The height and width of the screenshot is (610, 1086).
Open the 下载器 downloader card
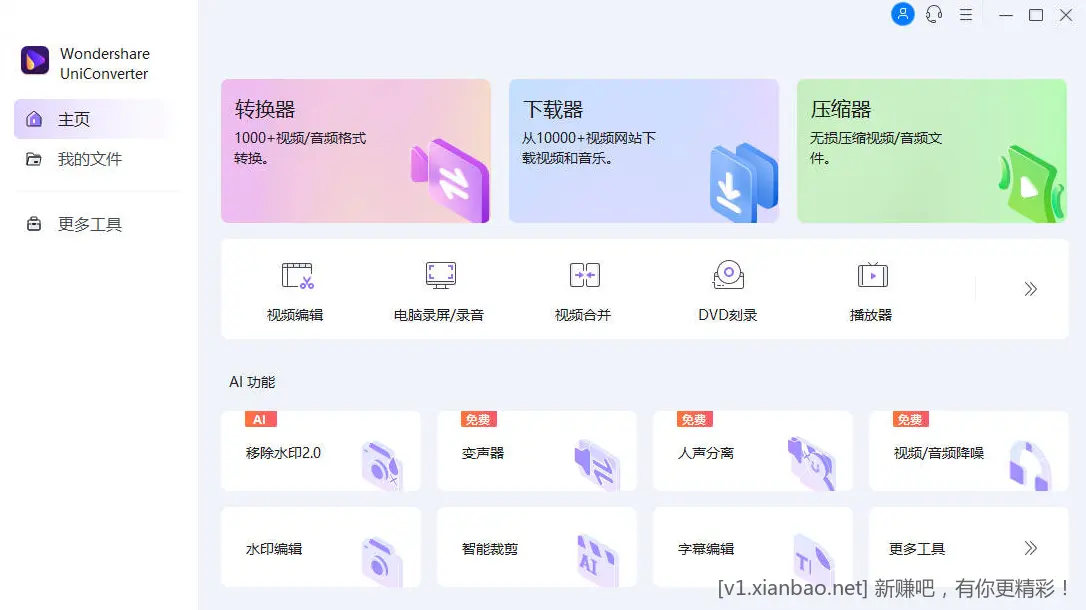tap(643, 151)
